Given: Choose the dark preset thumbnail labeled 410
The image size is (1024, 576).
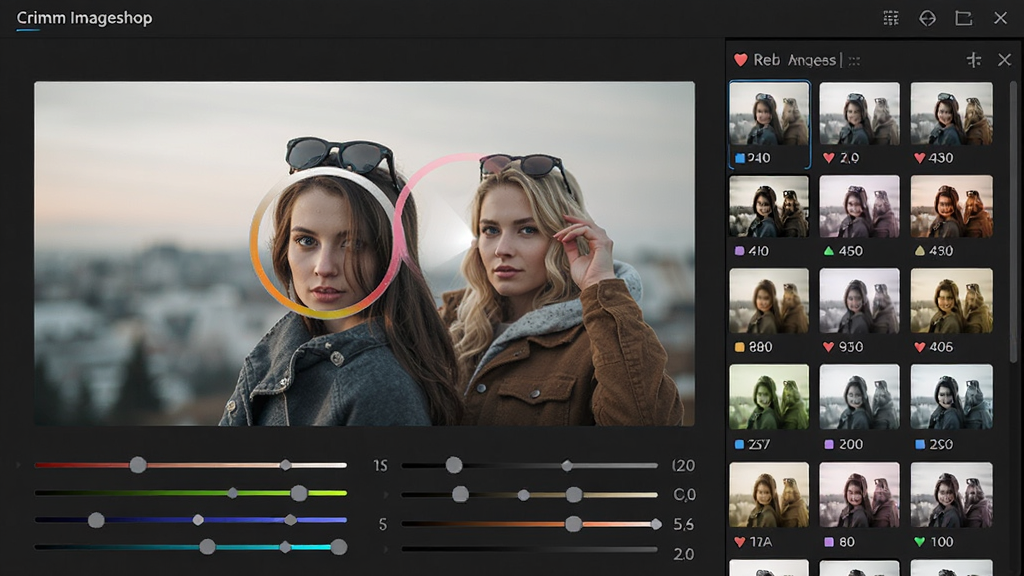Looking at the screenshot, I should click(x=769, y=206).
